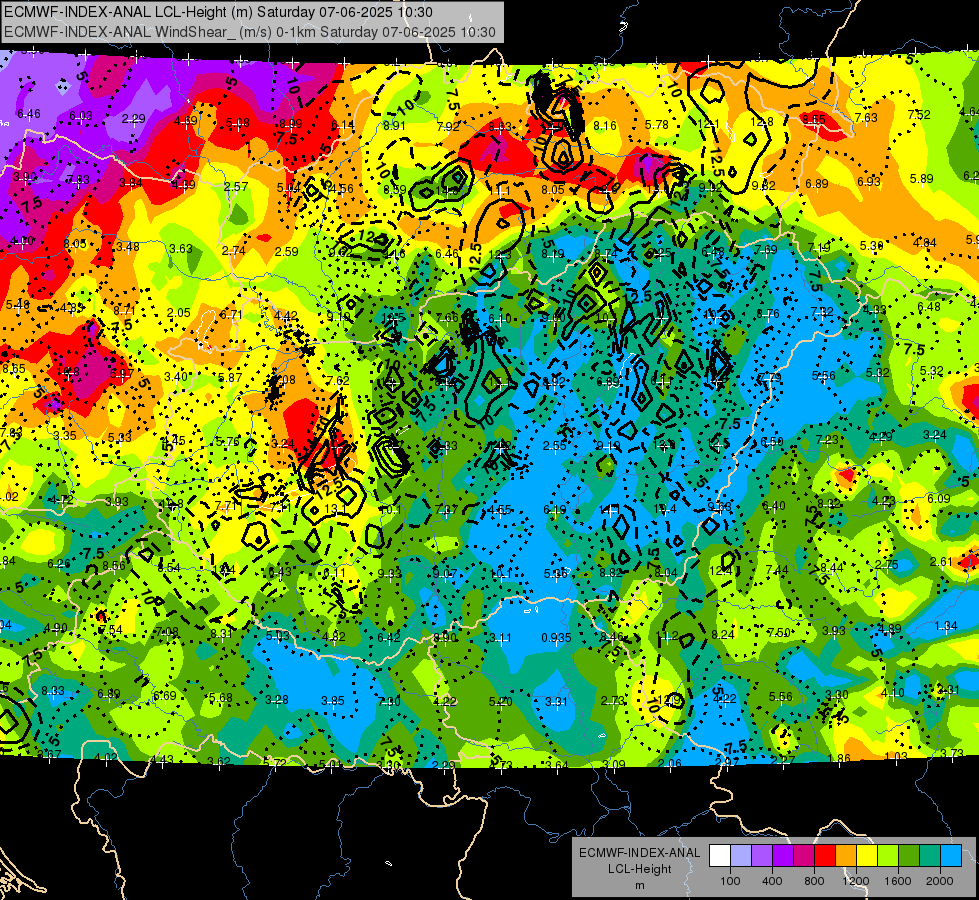This screenshot has width=979, height=900.
Task: Click LCL-Height text inside the legend box
Action: click(639, 869)
